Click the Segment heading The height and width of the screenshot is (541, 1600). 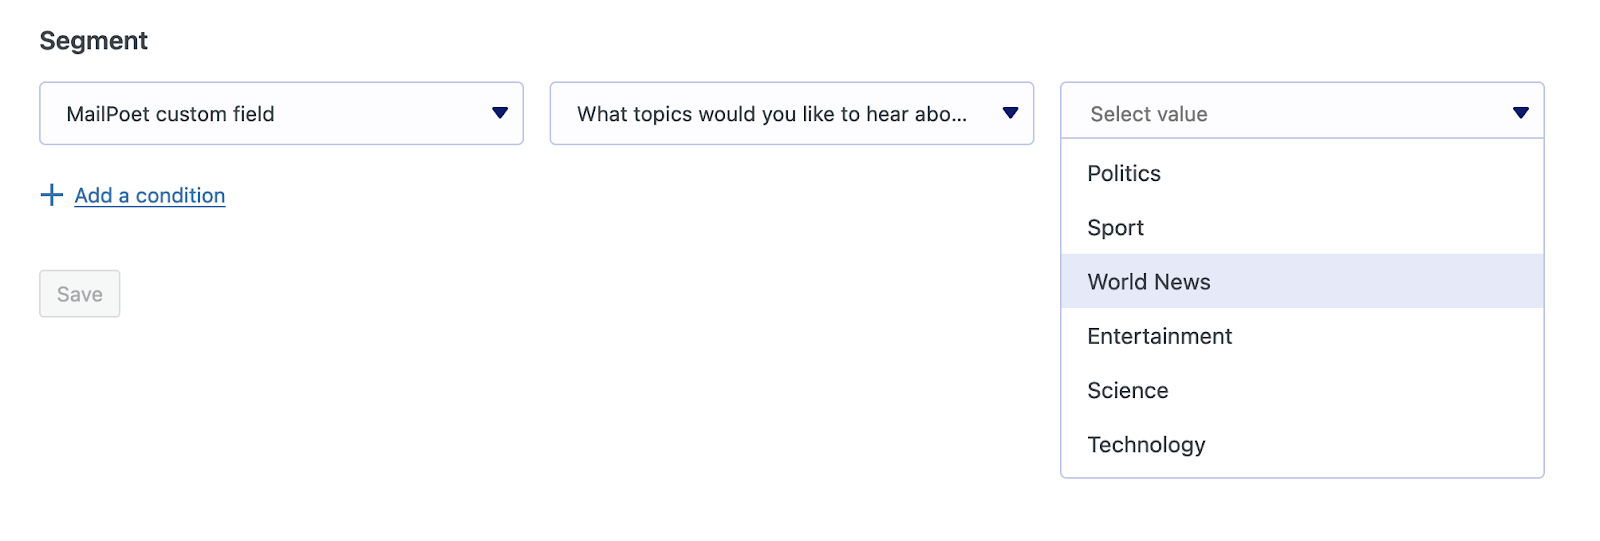pyautogui.click(x=94, y=41)
